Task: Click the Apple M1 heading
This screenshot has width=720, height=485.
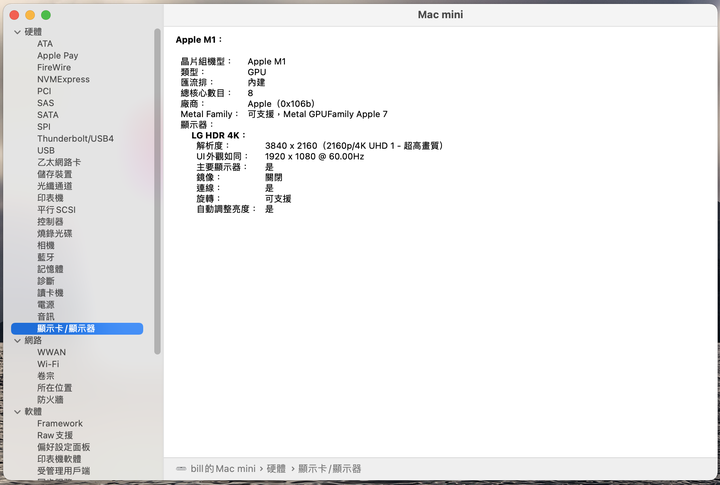Action: pos(199,40)
